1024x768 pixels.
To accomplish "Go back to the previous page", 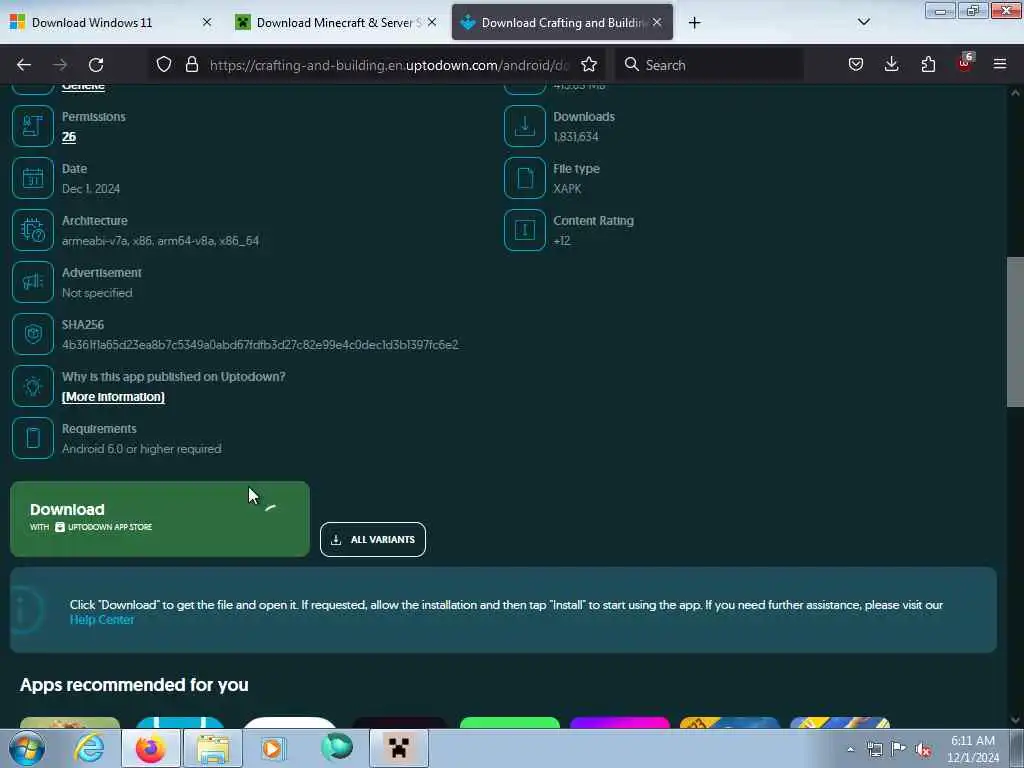I will coord(24,65).
